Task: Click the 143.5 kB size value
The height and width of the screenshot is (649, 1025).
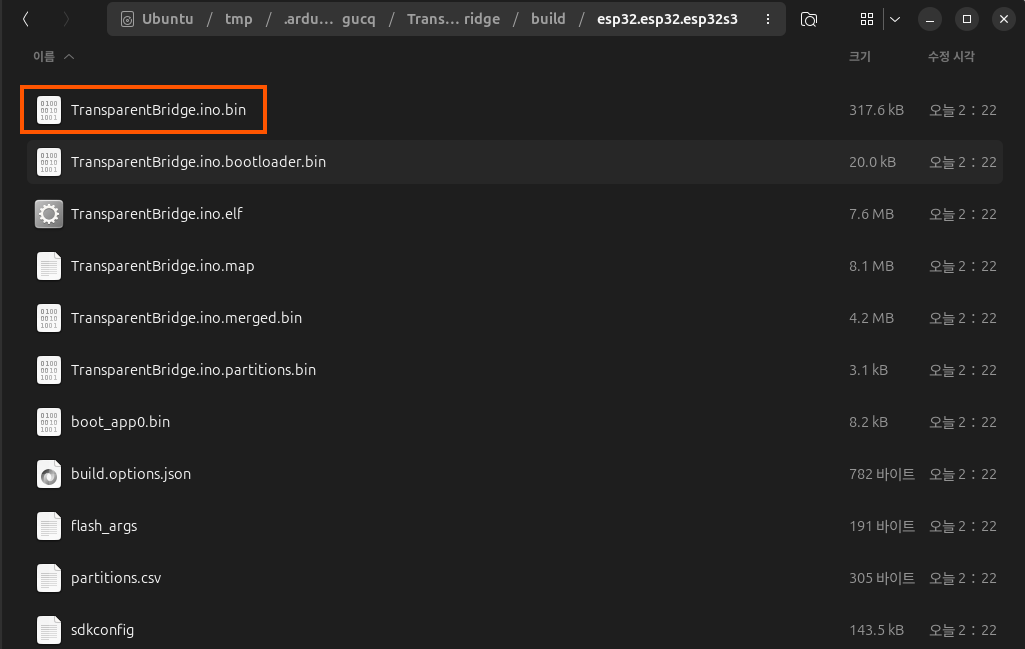Action: pos(876,630)
